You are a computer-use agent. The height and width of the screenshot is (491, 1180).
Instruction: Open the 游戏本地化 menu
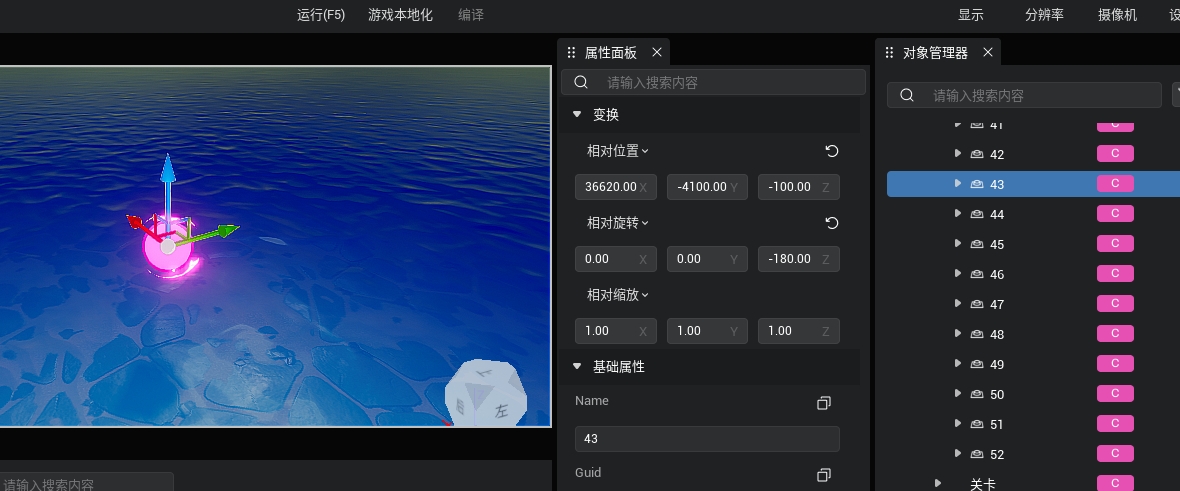point(400,15)
